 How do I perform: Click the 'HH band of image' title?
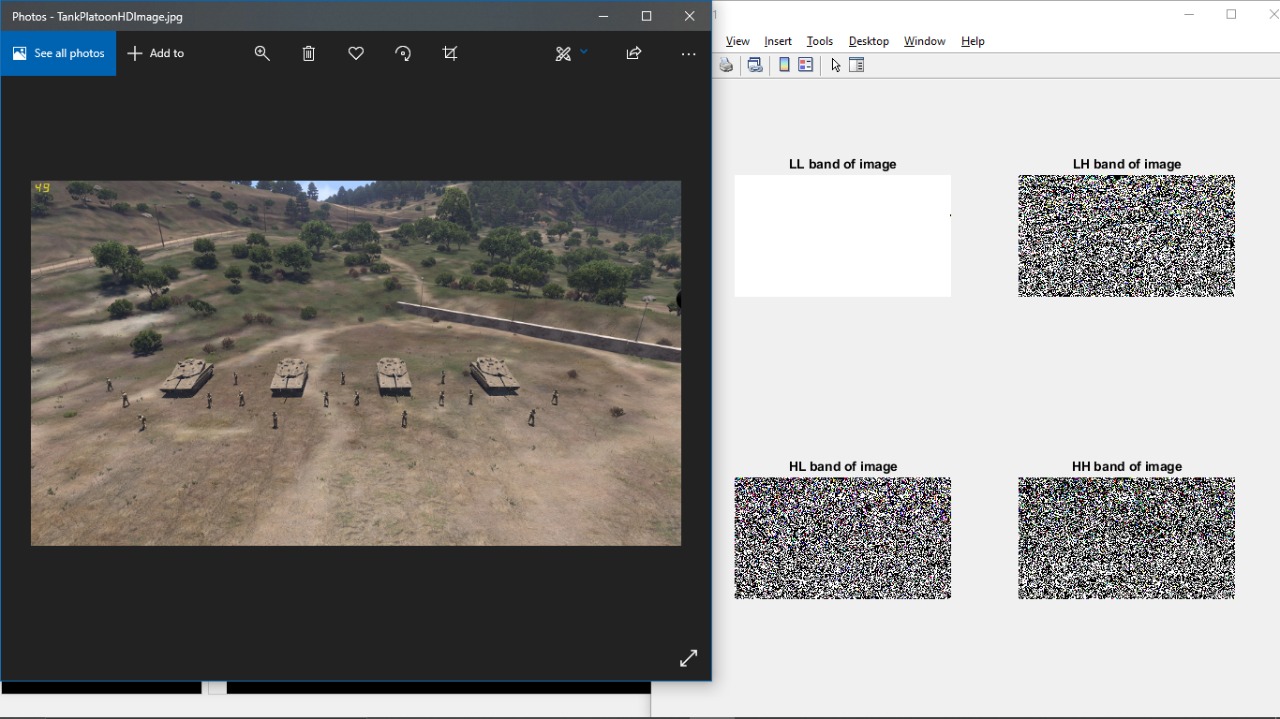click(x=1127, y=466)
